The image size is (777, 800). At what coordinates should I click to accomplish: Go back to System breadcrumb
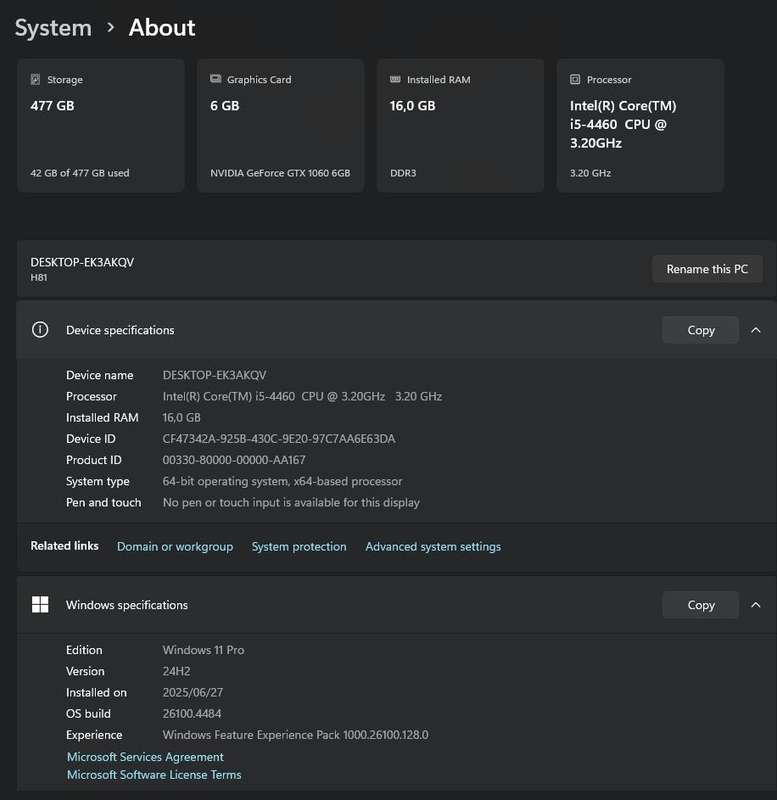(x=53, y=28)
